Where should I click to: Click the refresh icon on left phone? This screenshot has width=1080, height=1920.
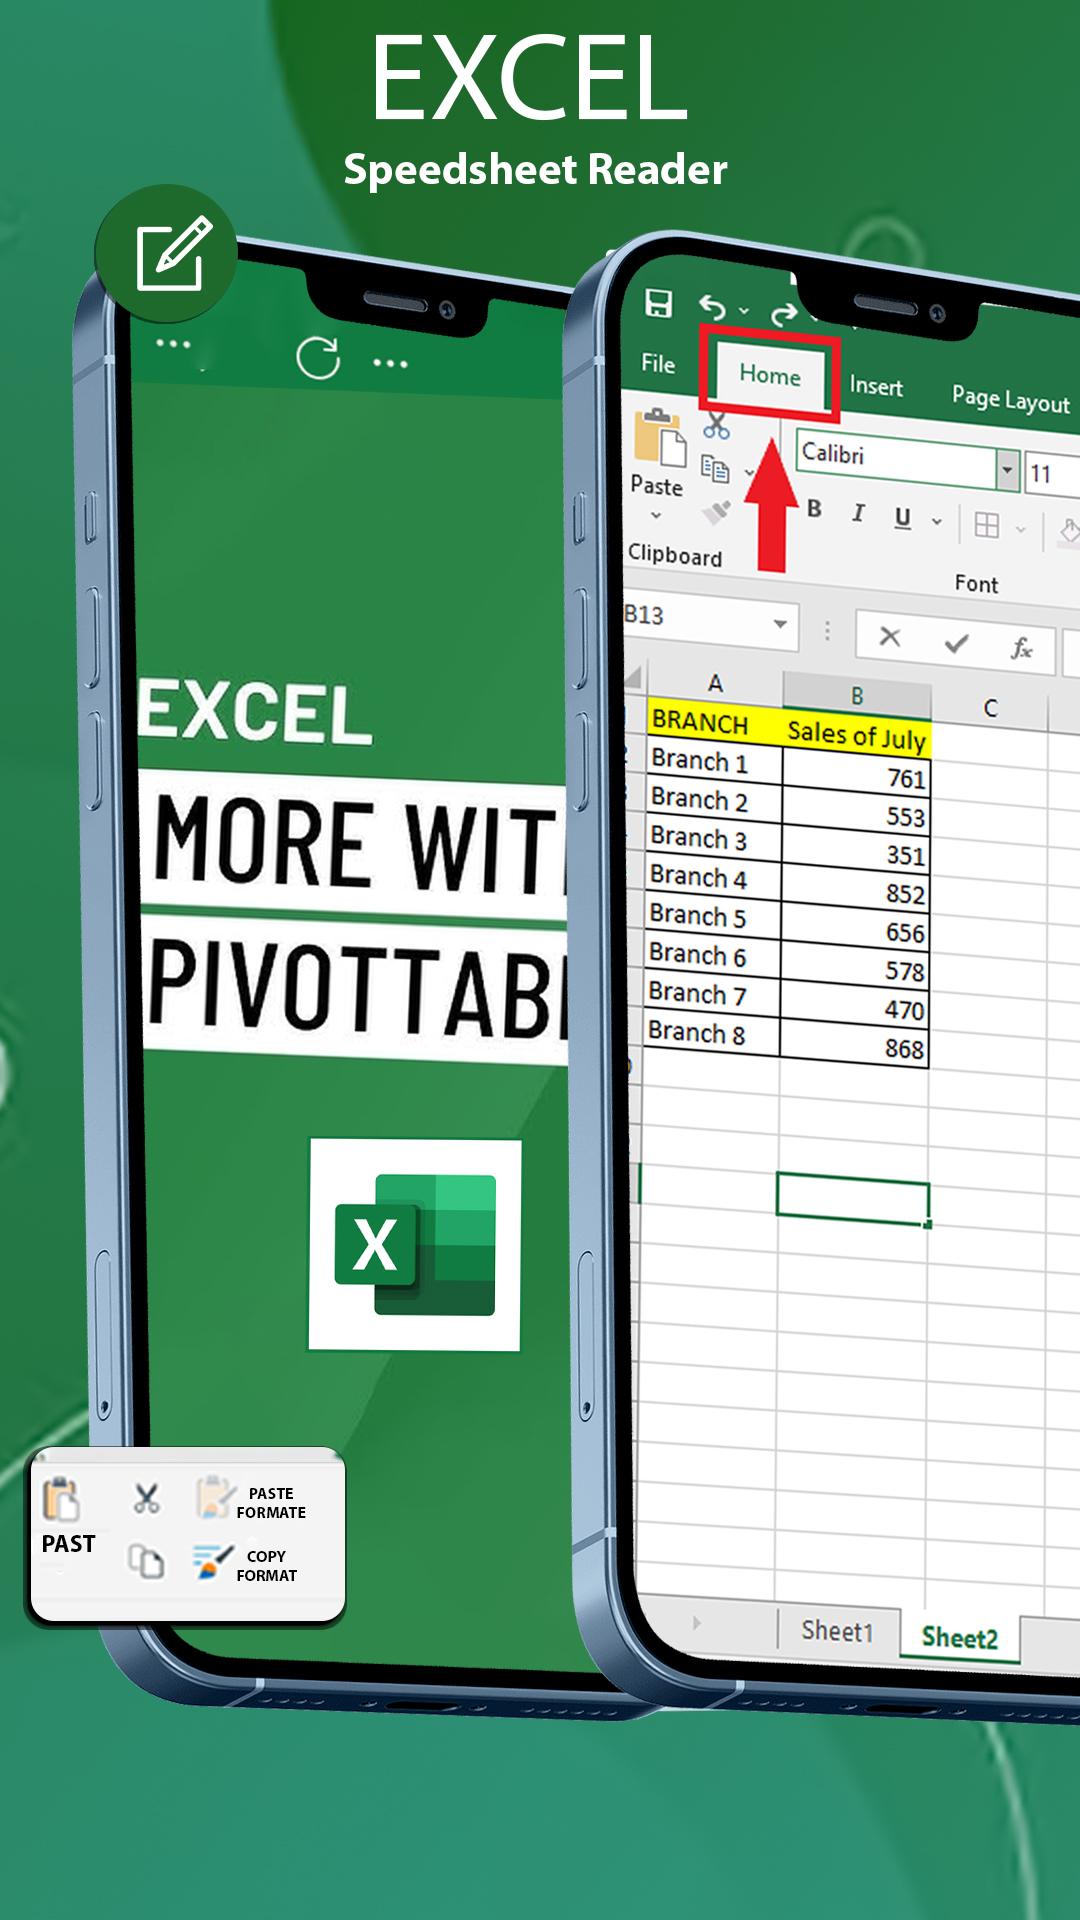coord(318,358)
